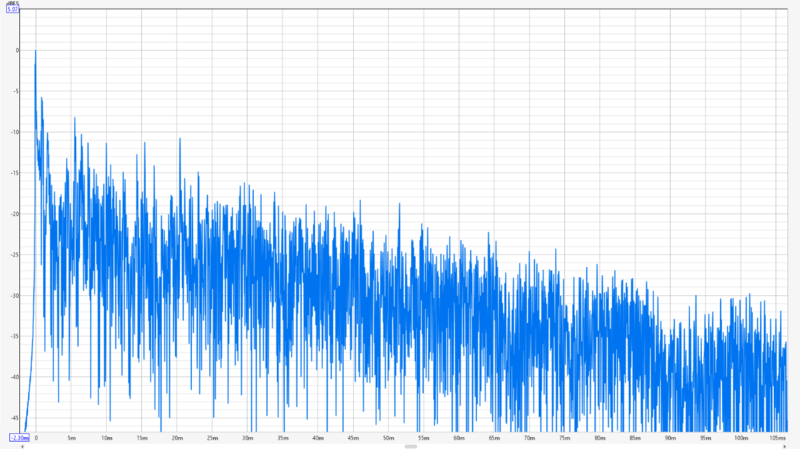Viewport: 800px width, 449px height.
Task: Click the -20 label on level axis
Action: tap(14, 214)
